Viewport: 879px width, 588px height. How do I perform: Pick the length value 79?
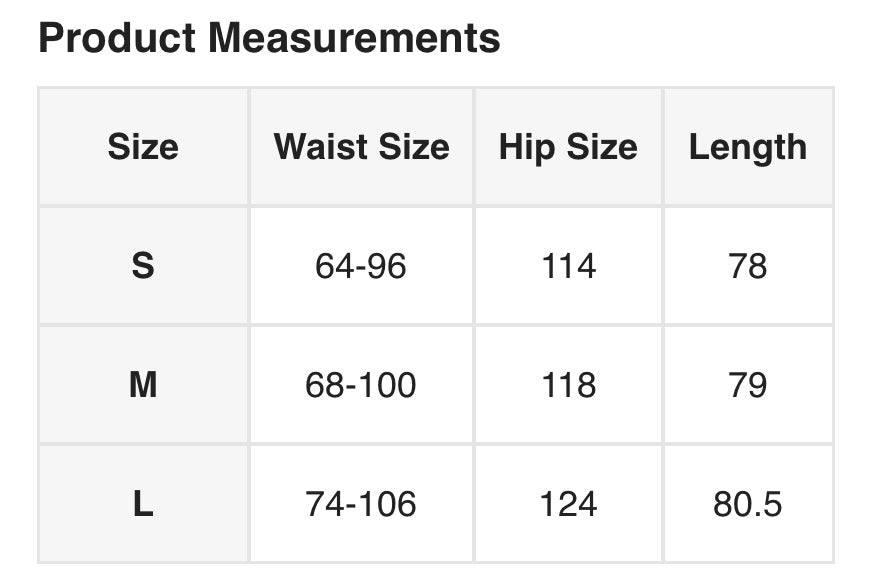pos(748,385)
